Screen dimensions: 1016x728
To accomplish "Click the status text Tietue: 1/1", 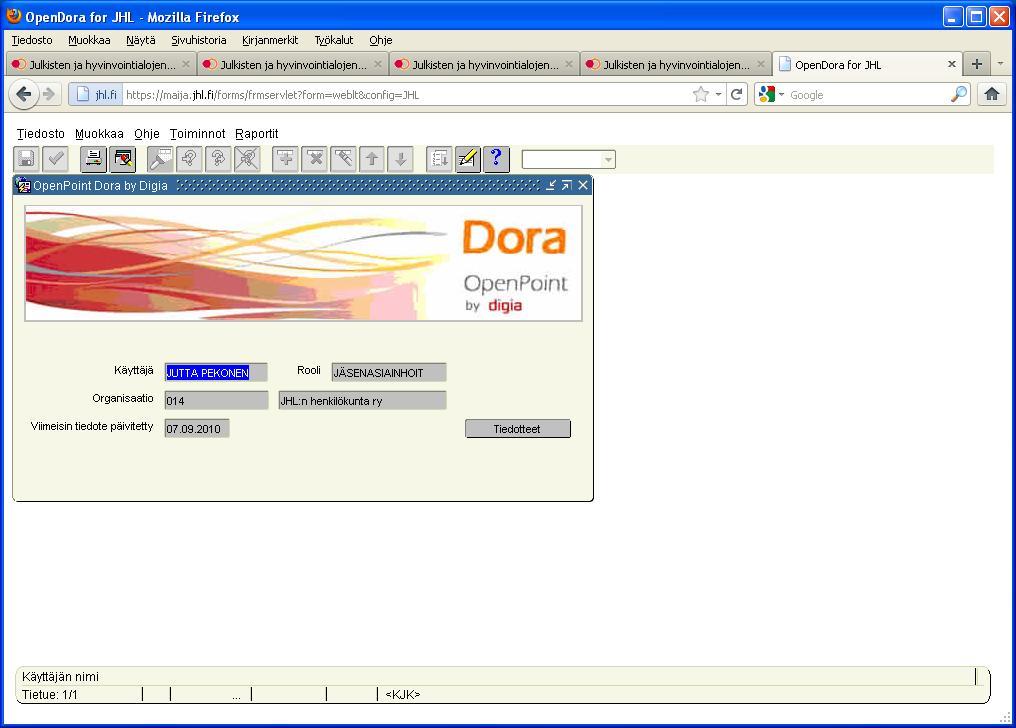I will click(50, 694).
